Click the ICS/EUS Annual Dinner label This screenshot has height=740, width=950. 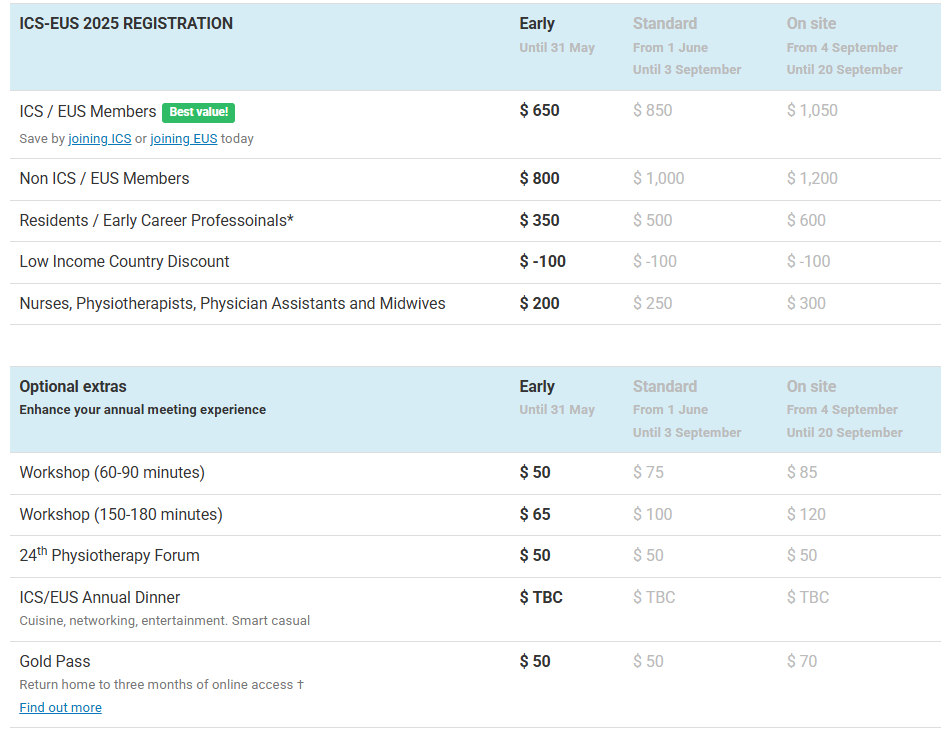point(100,598)
